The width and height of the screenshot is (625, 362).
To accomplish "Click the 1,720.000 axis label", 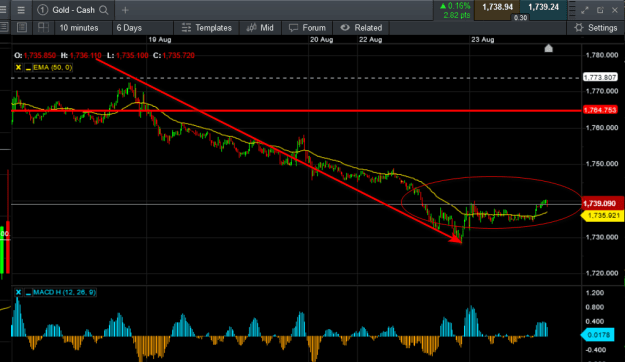I will point(602,273).
